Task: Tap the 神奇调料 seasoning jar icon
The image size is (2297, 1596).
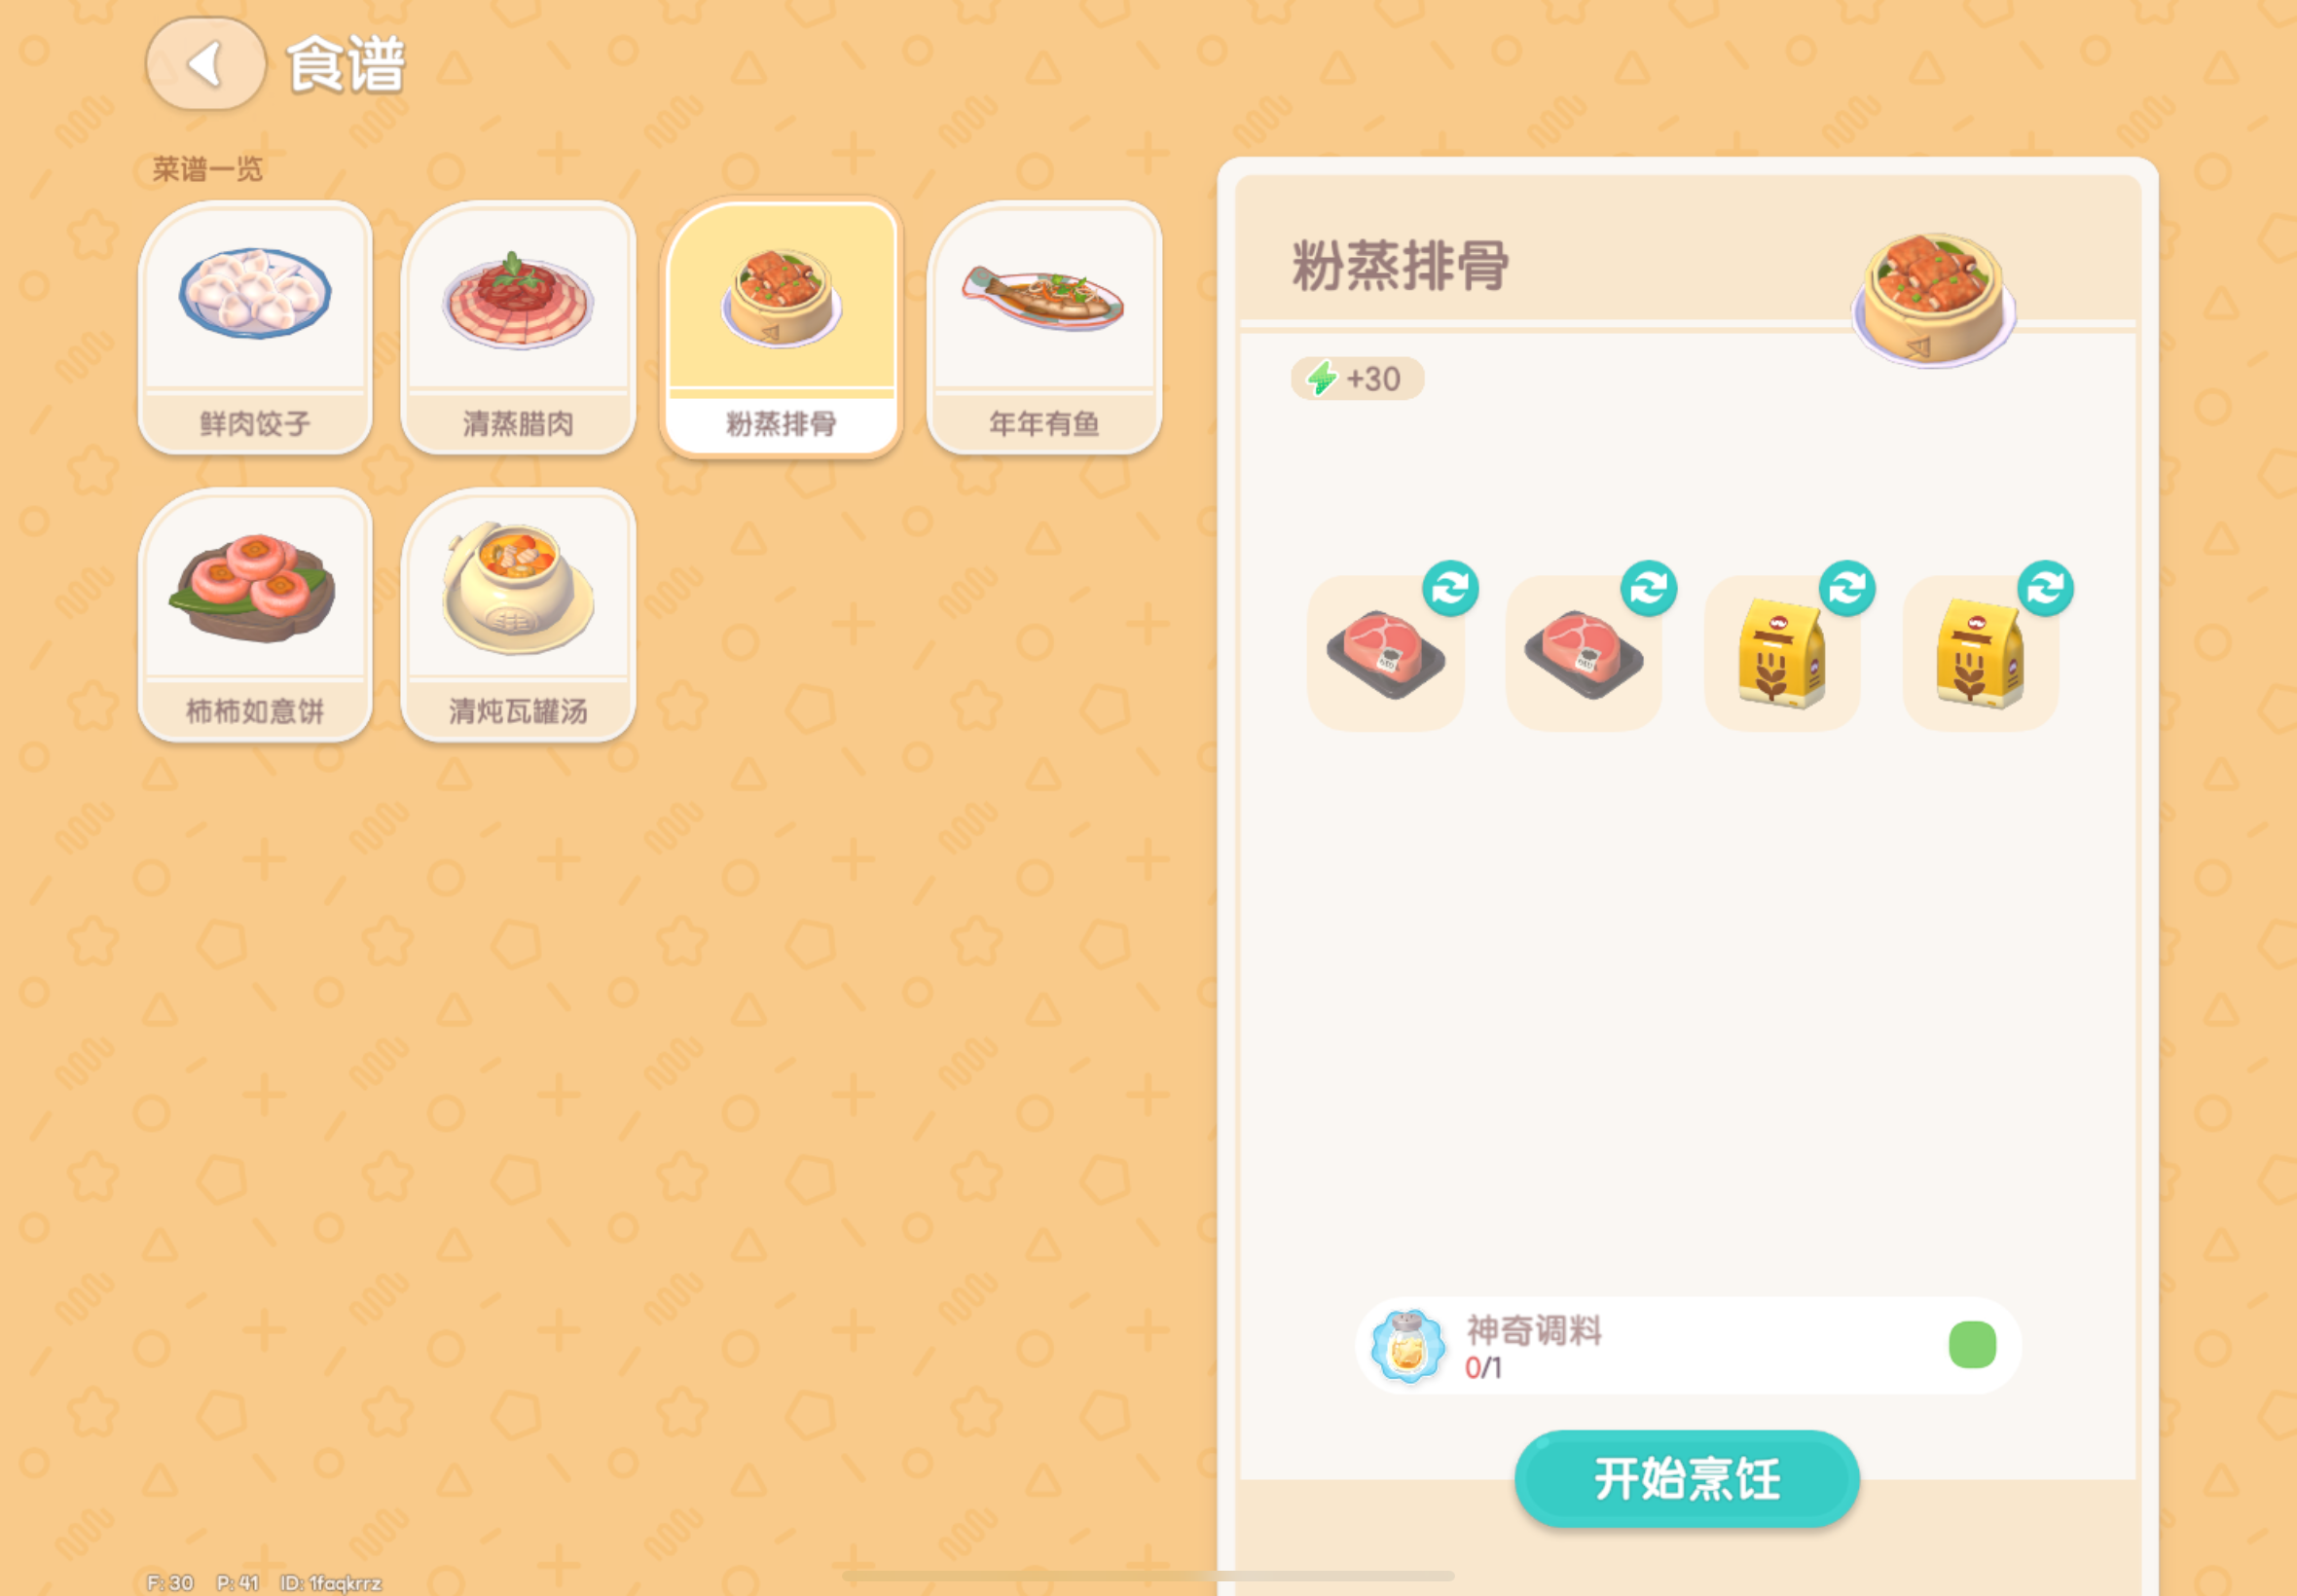Action: coord(1408,1346)
